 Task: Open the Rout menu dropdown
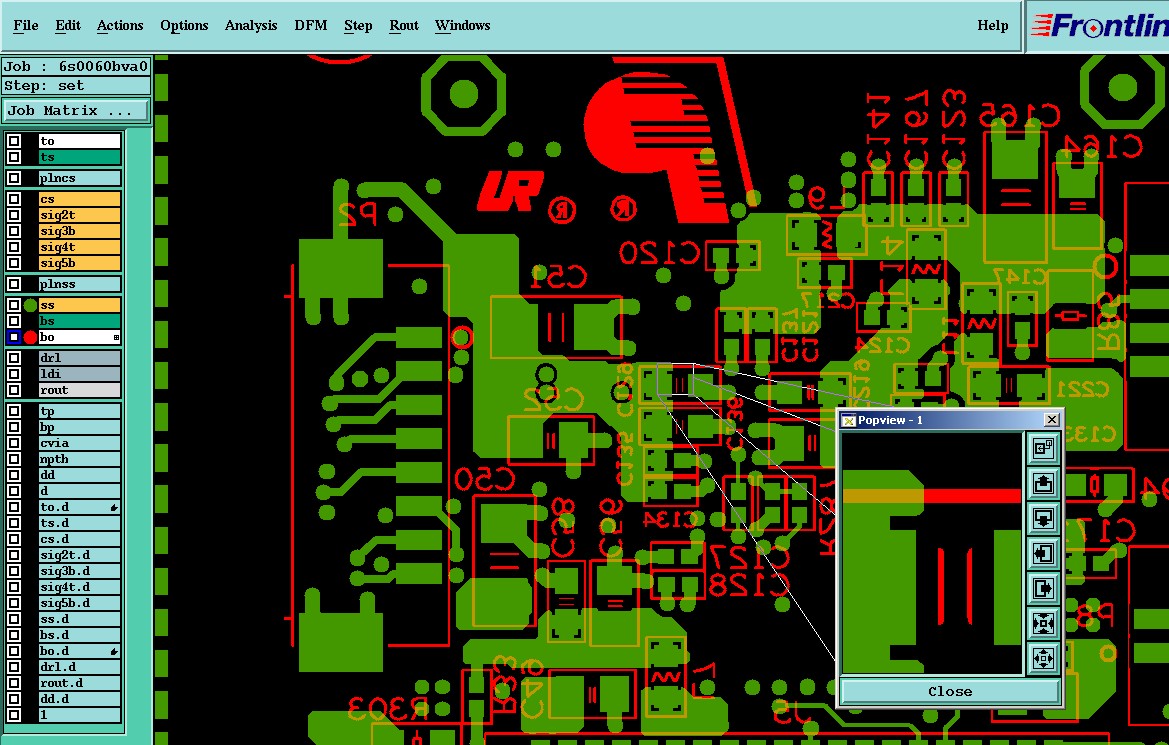[x=404, y=25]
